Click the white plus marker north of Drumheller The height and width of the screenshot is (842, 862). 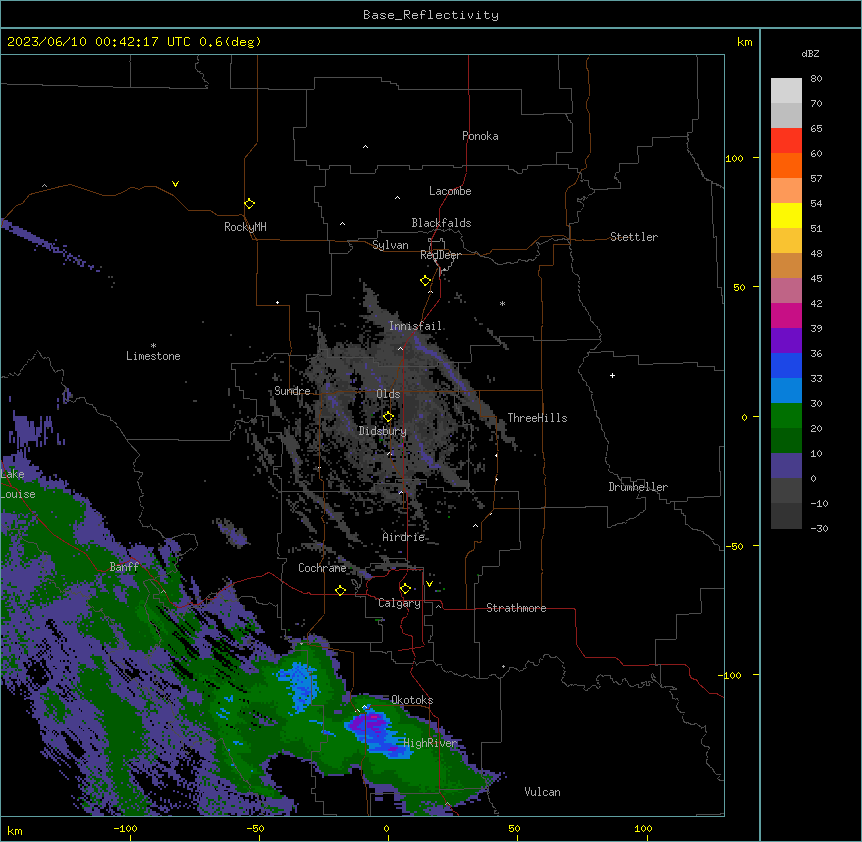pyautogui.click(x=612, y=375)
